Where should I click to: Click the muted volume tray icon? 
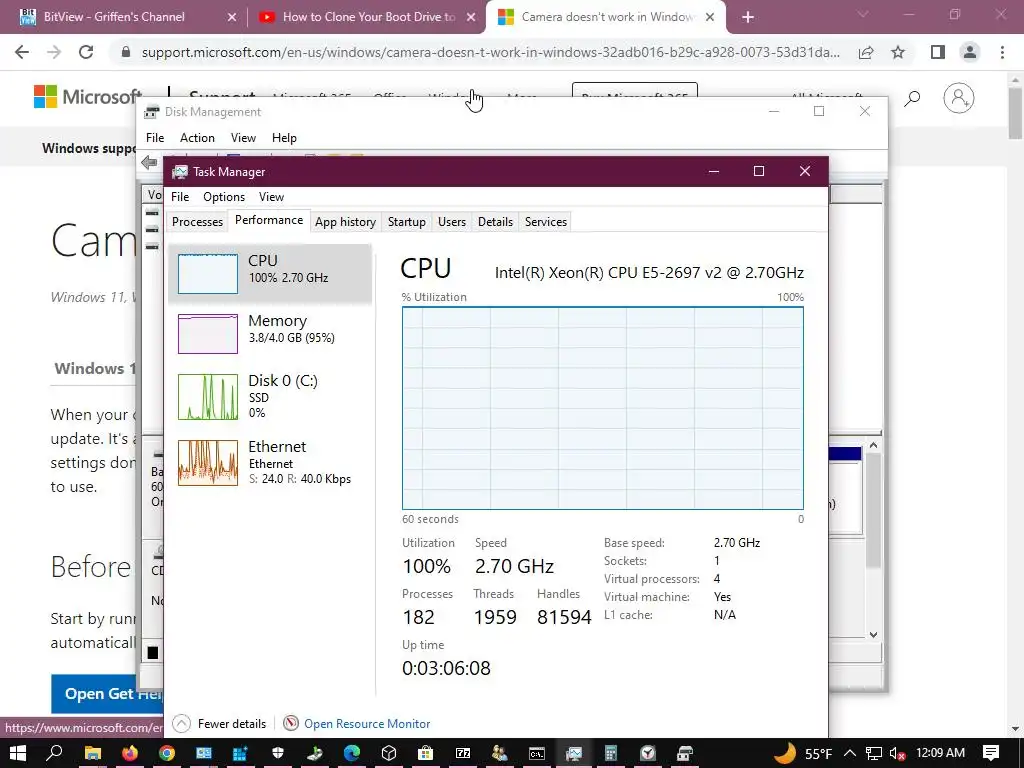point(897,753)
